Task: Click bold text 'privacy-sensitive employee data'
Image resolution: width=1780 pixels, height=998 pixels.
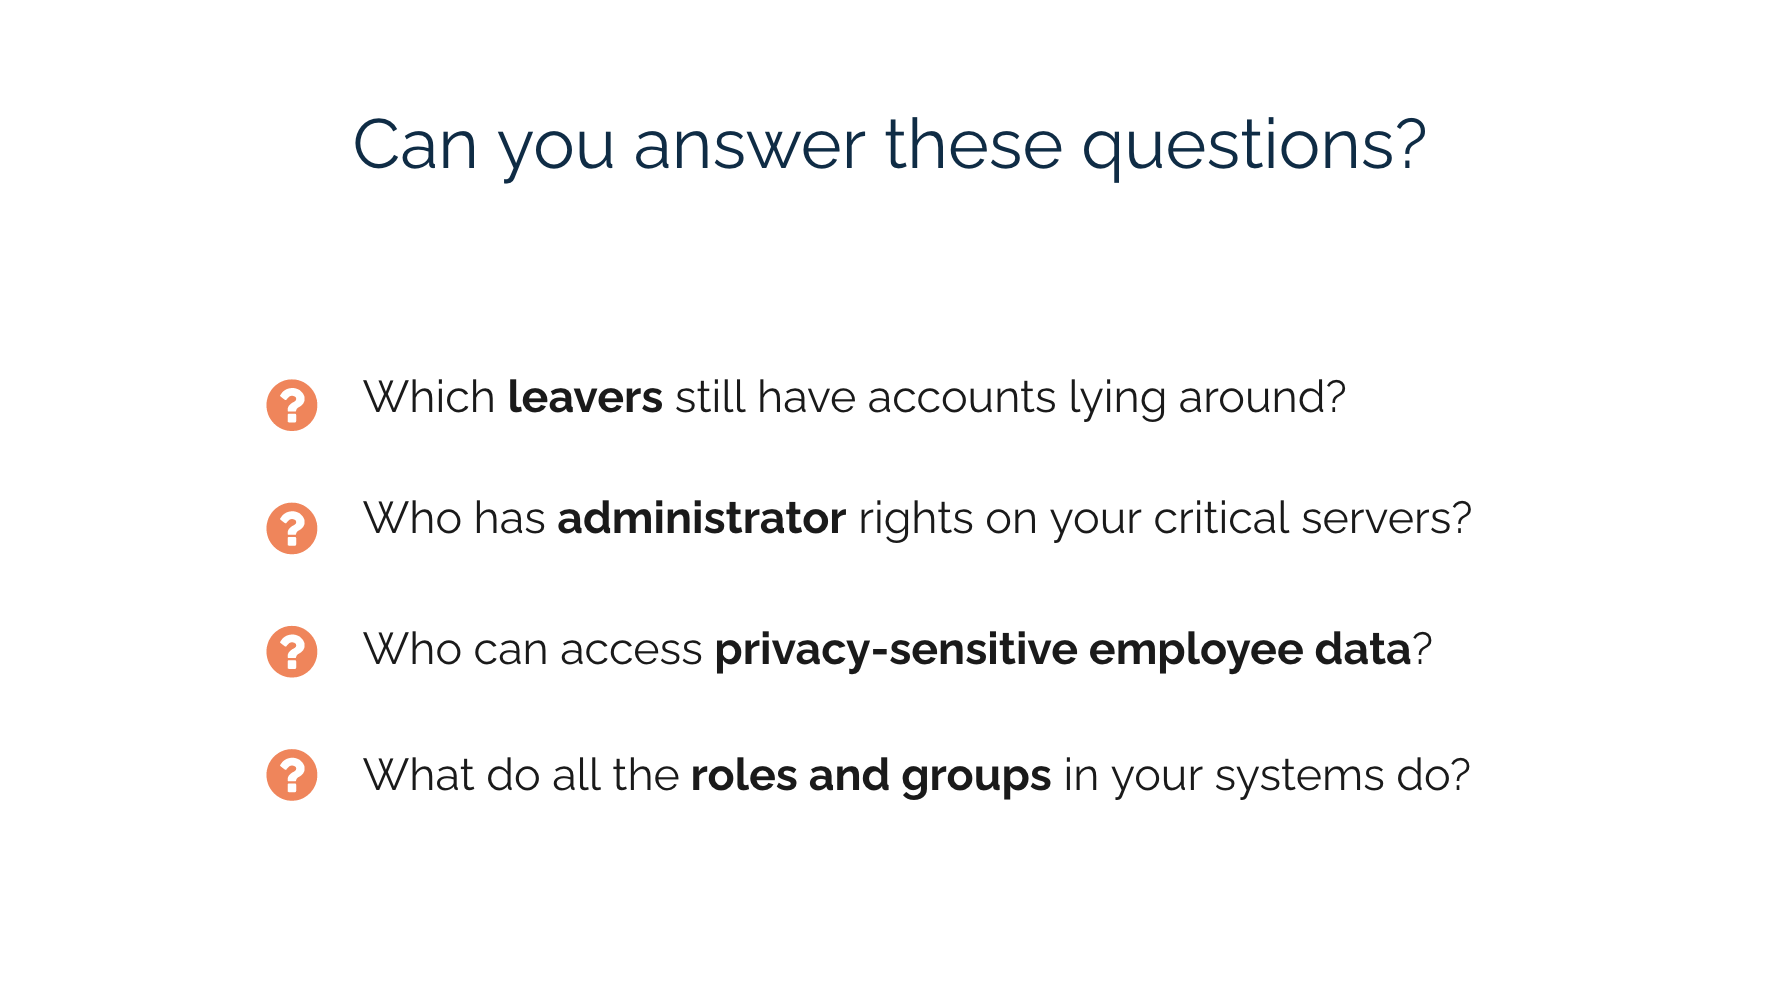Action: [x=1062, y=650]
